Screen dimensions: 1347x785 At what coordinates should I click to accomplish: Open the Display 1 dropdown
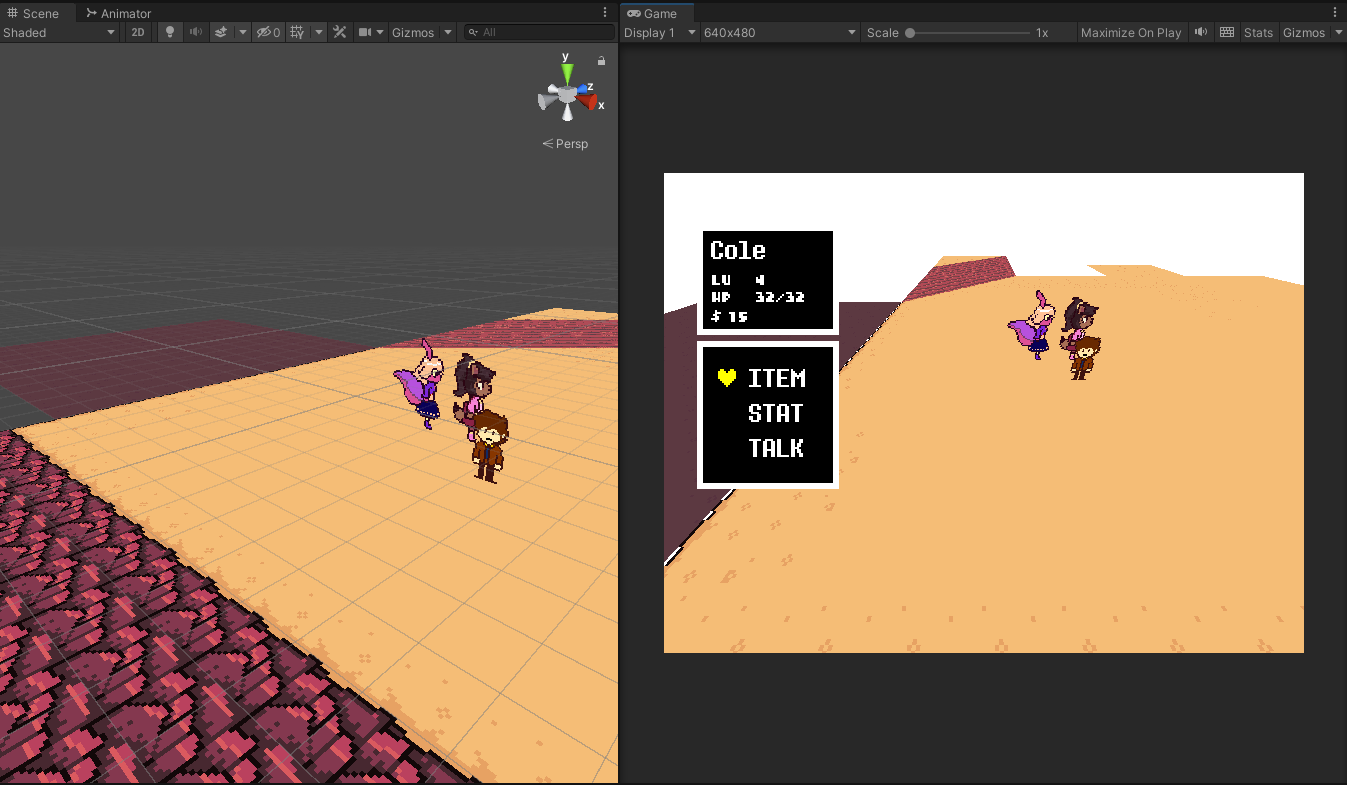[x=660, y=32]
